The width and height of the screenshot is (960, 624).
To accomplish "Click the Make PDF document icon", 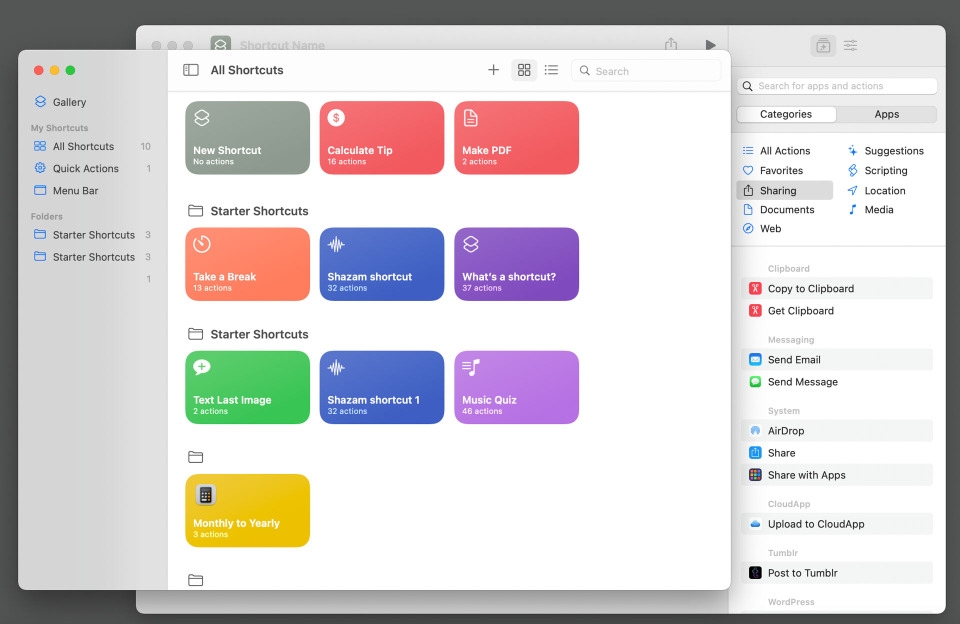I will point(470,118).
